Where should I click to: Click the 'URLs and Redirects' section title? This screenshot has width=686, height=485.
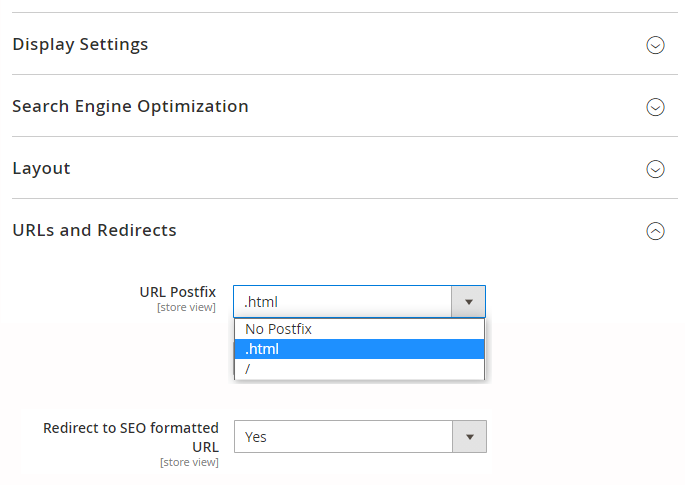coord(94,231)
